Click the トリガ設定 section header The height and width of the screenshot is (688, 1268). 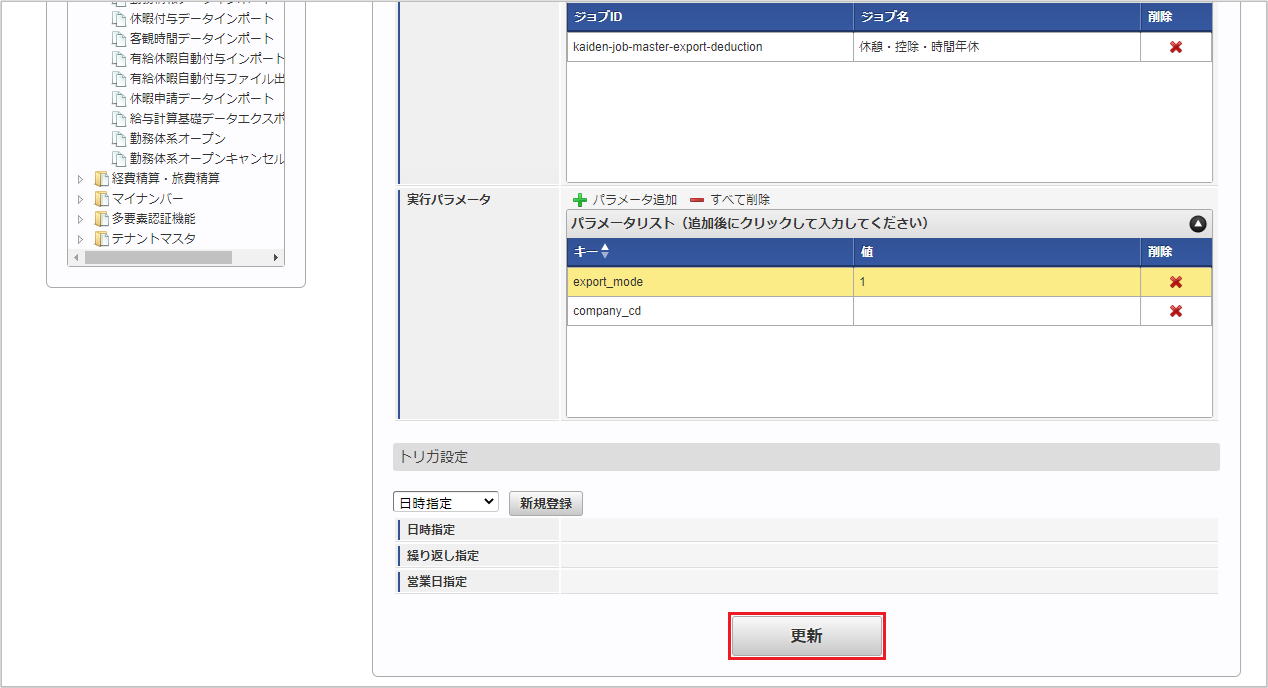tap(806, 457)
